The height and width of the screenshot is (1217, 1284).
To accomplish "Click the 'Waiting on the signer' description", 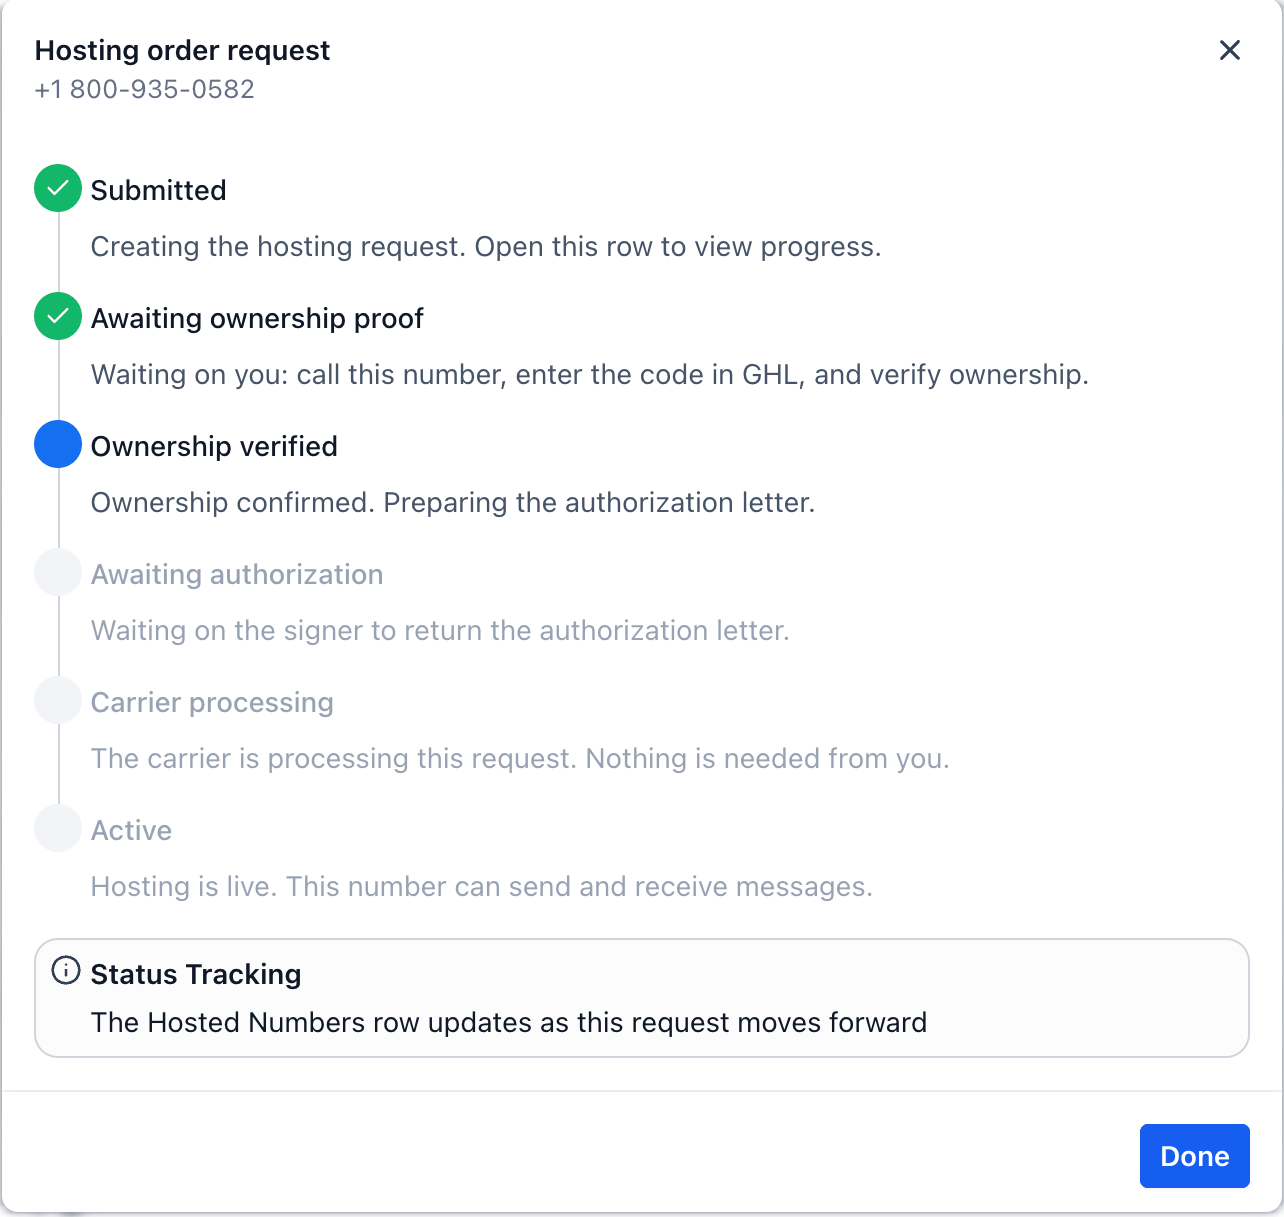I will [x=440, y=630].
